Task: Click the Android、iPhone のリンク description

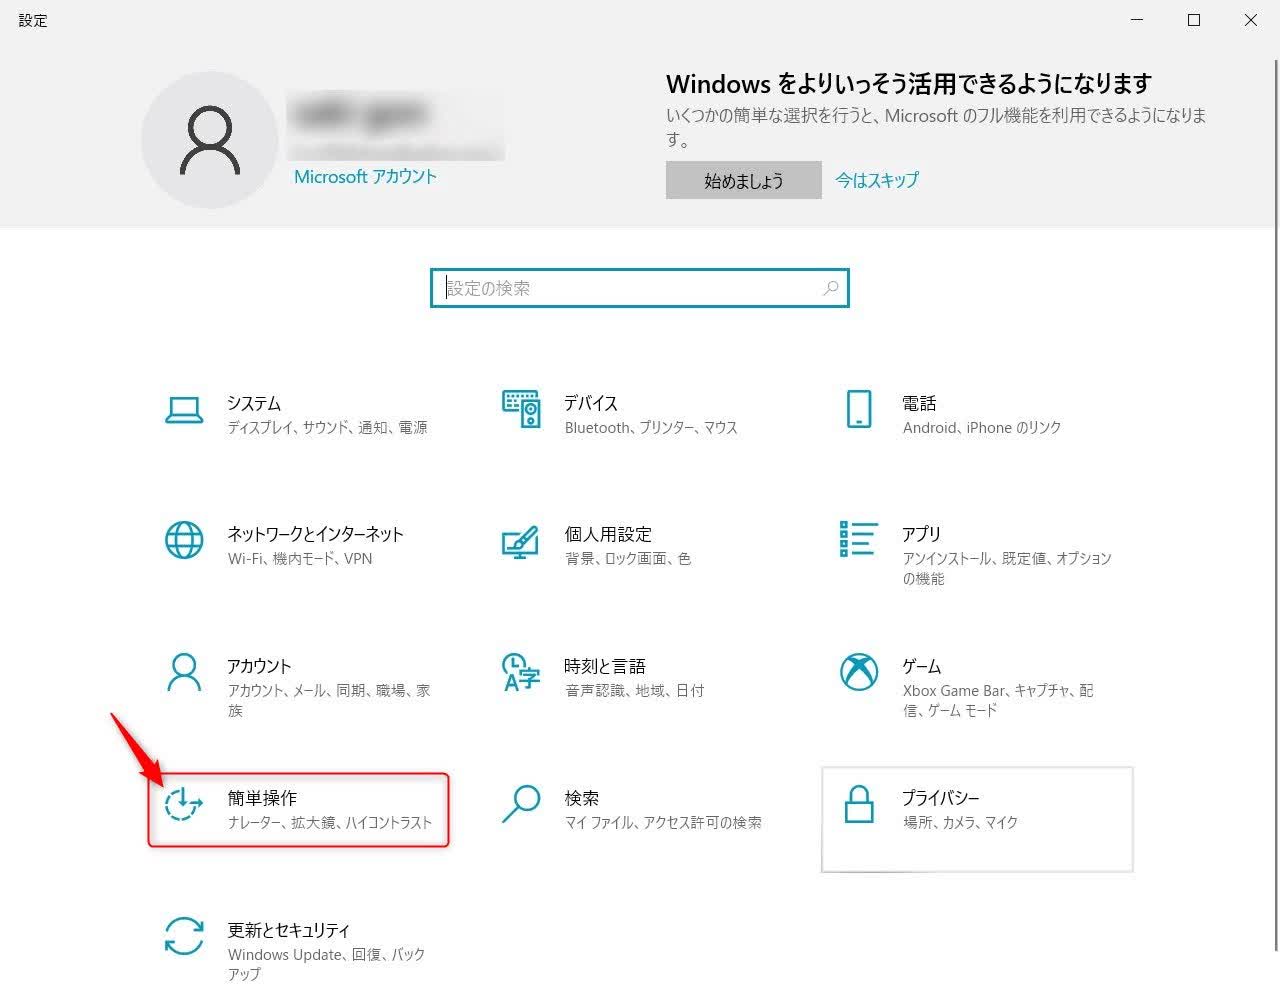Action: [x=982, y=427]
